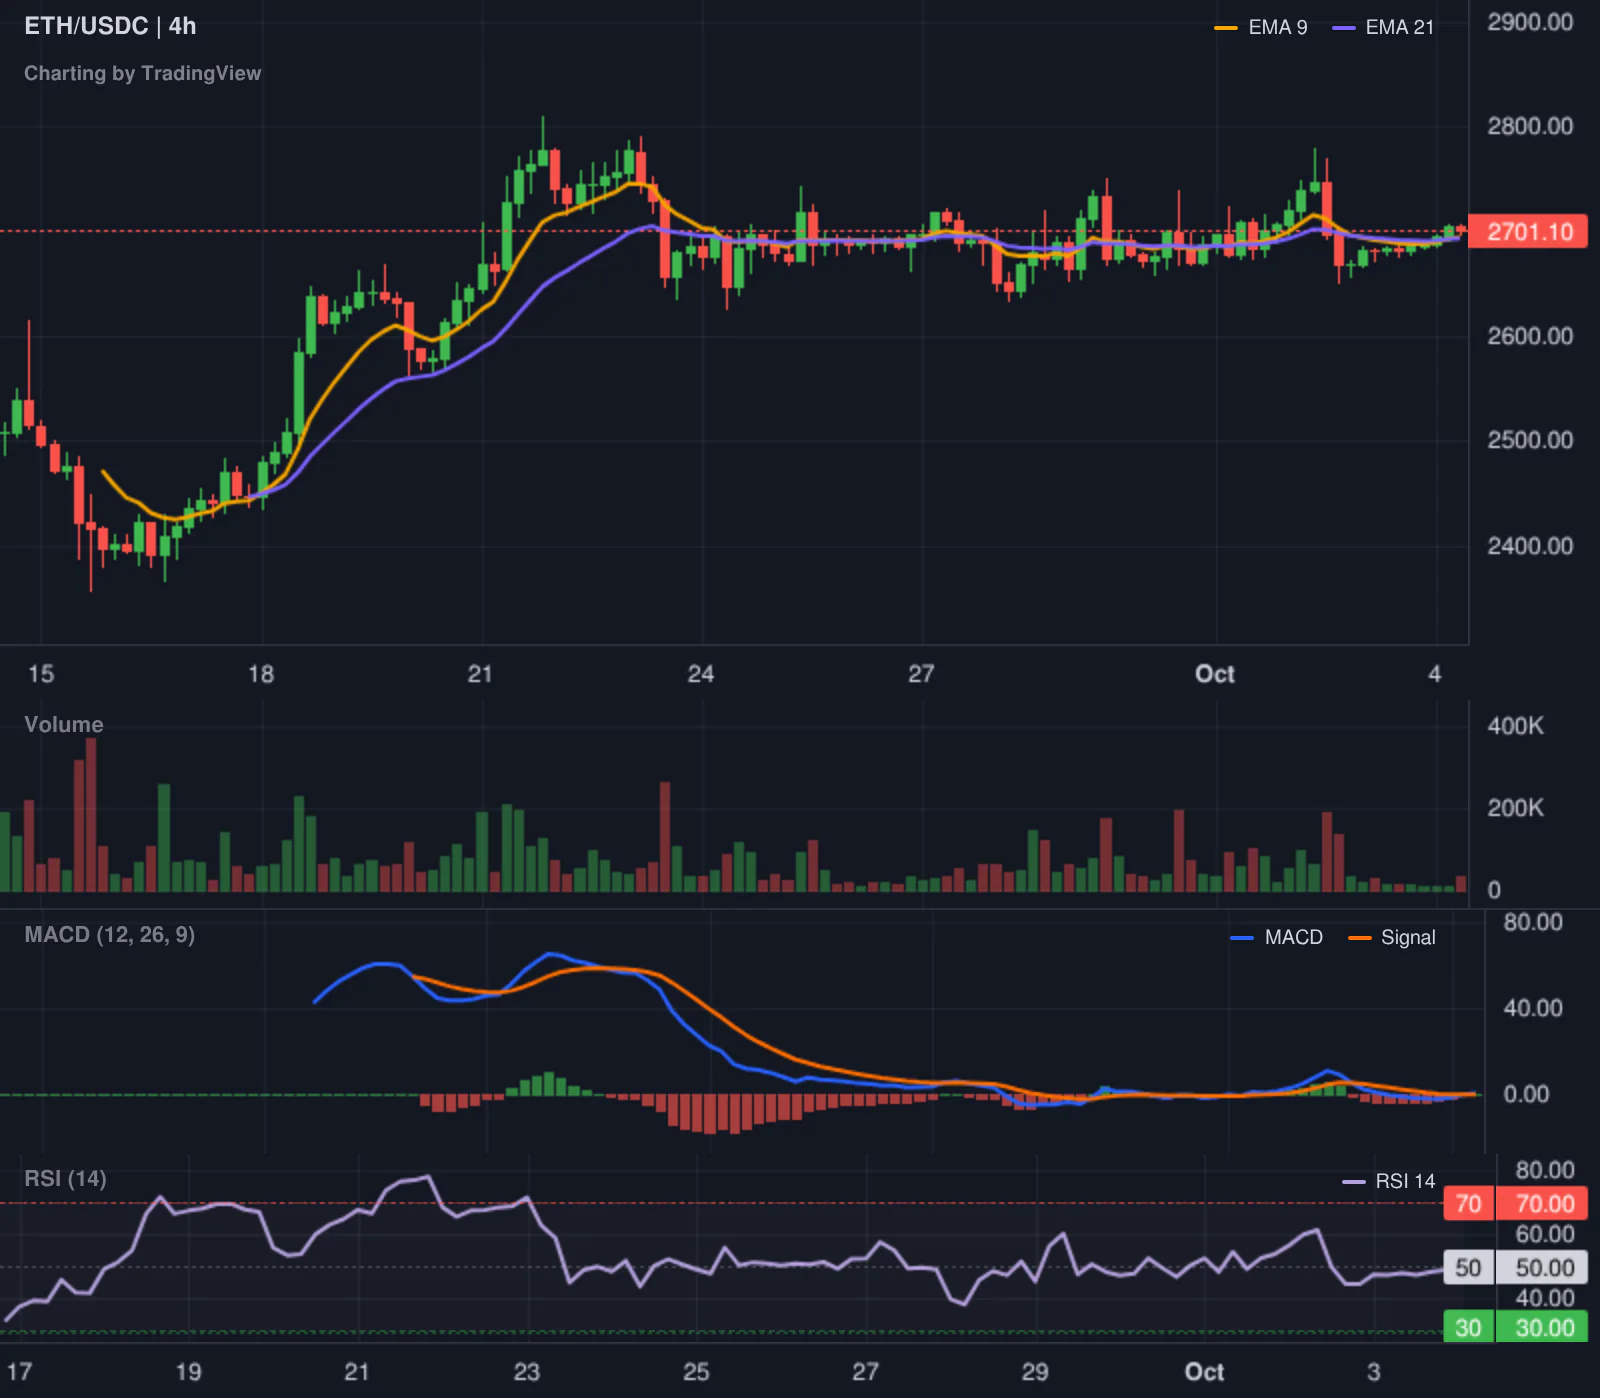Image resolution: width=1600 pixels, height=1398 pixels.
Task: Click date label 17 under the RSI panel
Action: click(x=20, y=1372)
